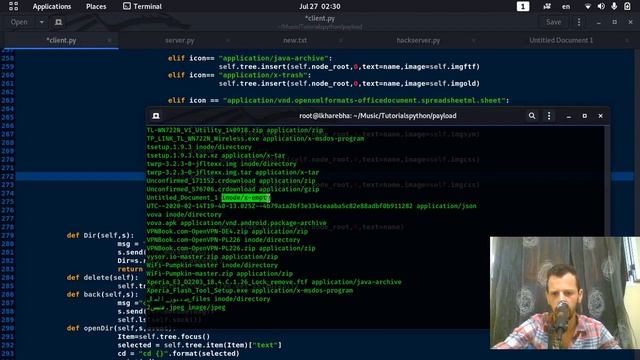This screenshot has height=360, width=640.
Task: Click the java-archive elif code line
Action: [250, 58]
